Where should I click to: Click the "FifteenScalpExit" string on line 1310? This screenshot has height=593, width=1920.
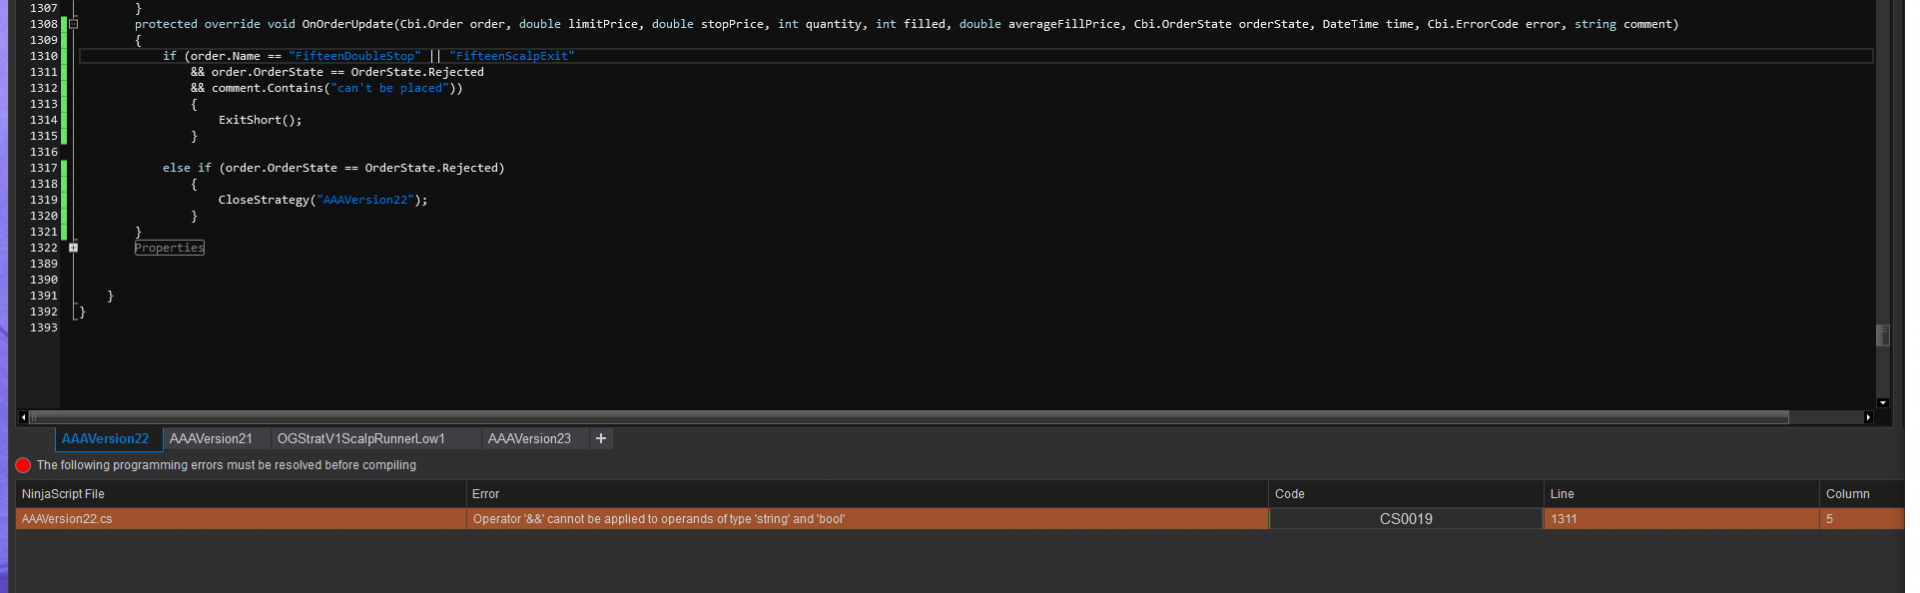point(512,56)
